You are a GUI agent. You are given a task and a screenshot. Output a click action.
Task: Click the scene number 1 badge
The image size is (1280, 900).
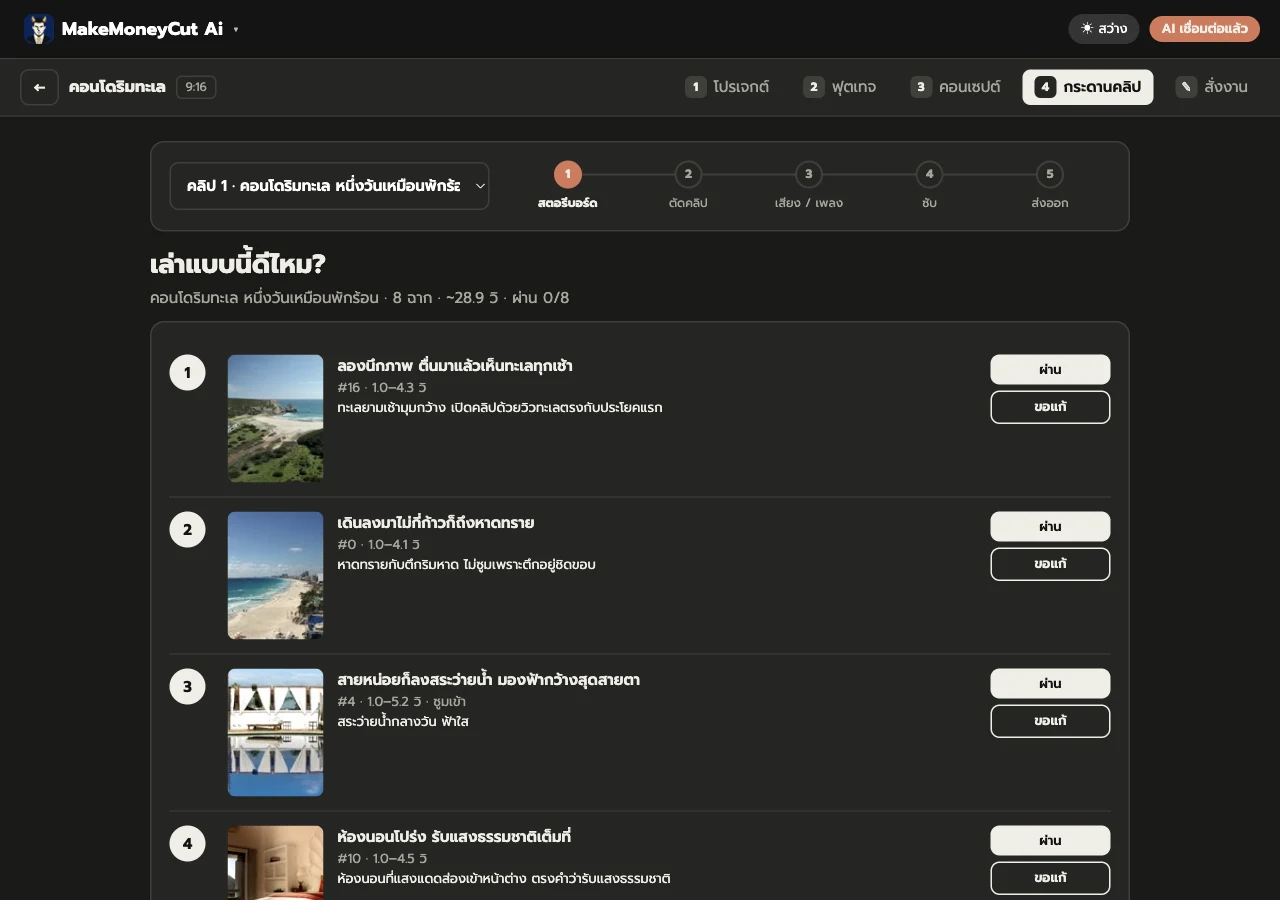(x=187, y=373)
